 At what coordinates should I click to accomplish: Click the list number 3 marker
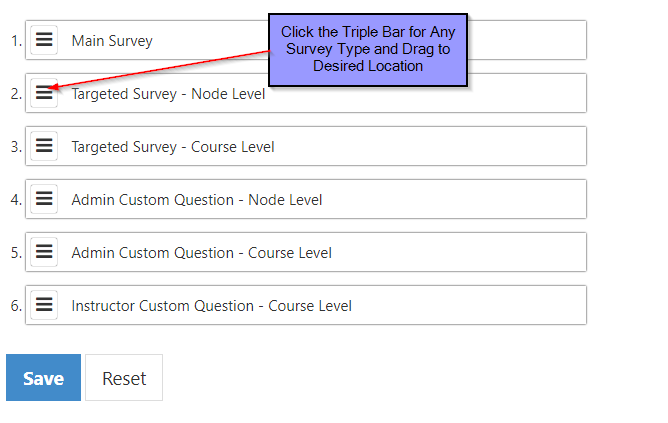pyautogui.click(x=16, y=147)
